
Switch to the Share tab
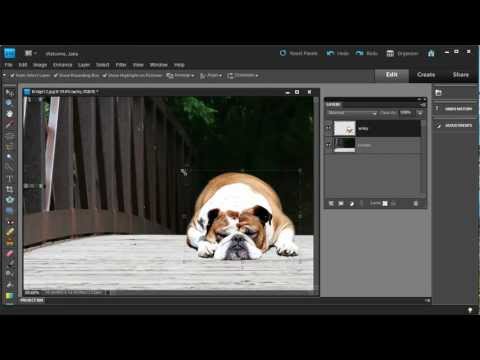[x=461, y=75]
